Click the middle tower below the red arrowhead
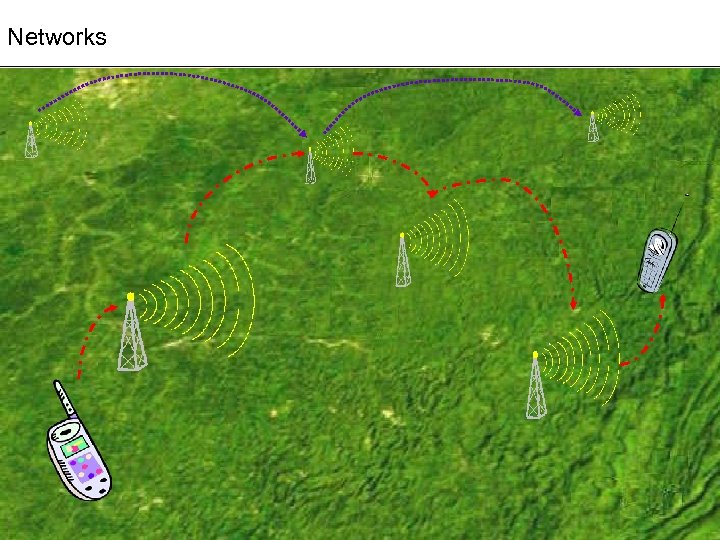This screenshot has width=720, height=540. tap(403, 260)
